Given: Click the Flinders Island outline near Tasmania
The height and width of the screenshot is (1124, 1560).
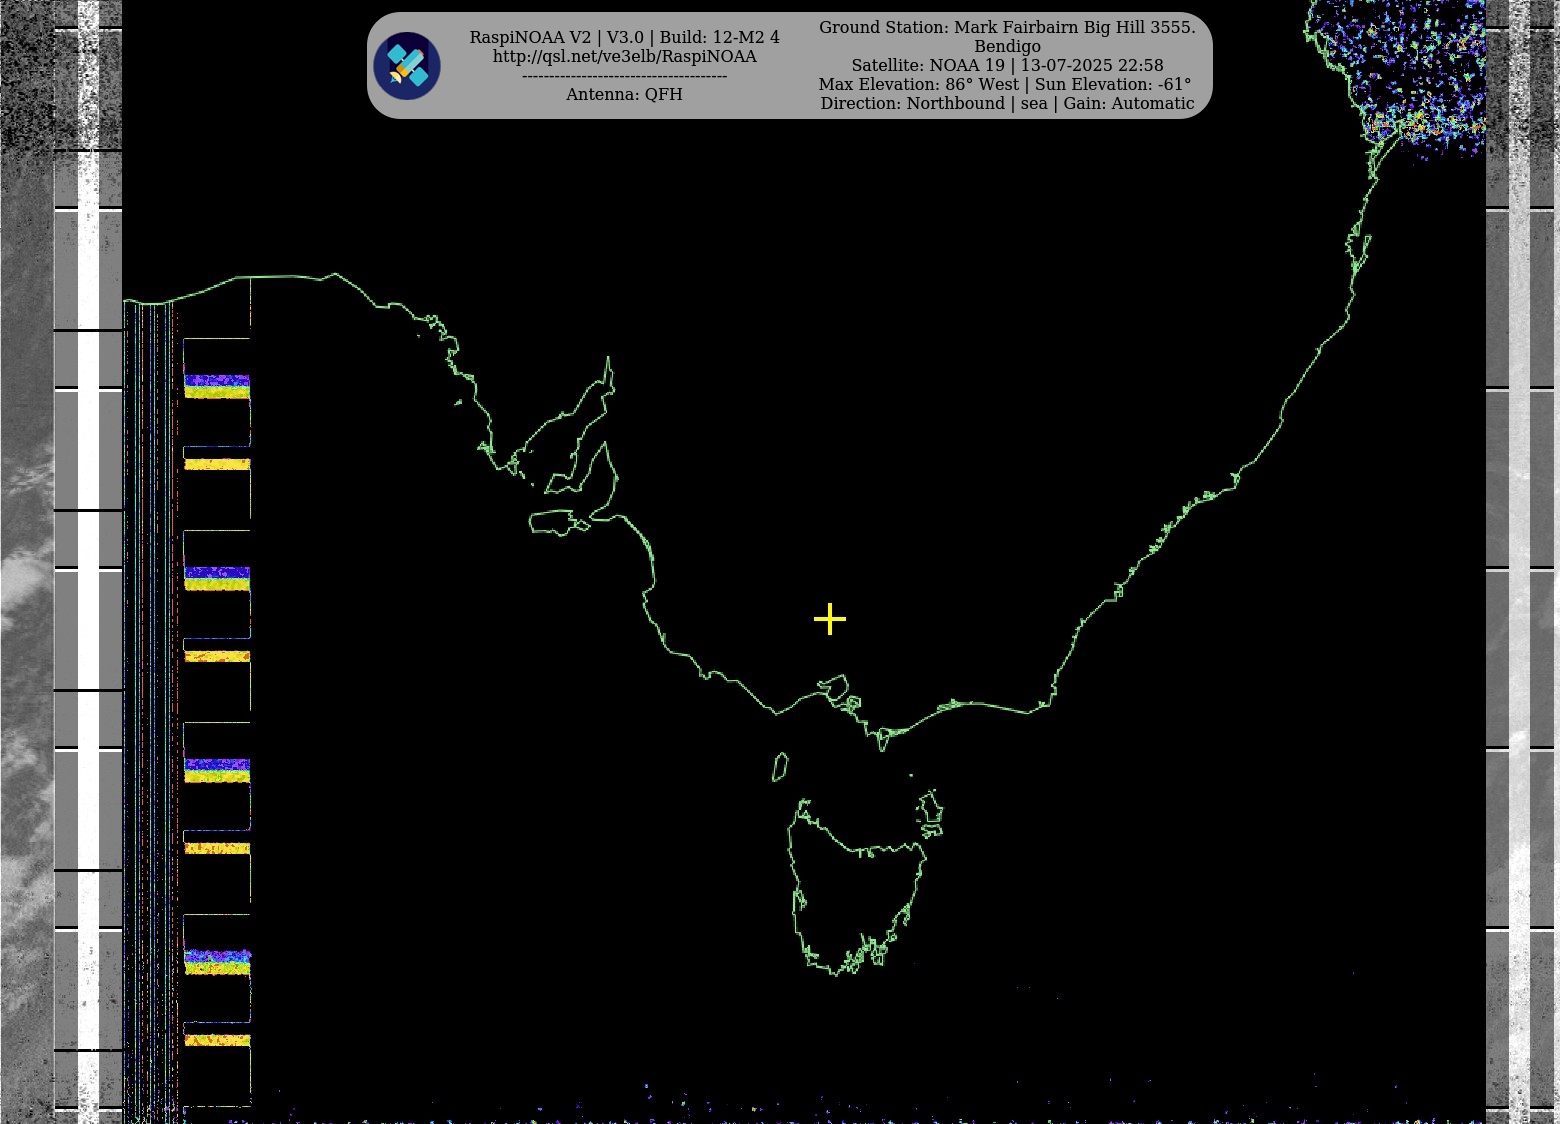Looking at the screenshot, I should coord(931,810).
